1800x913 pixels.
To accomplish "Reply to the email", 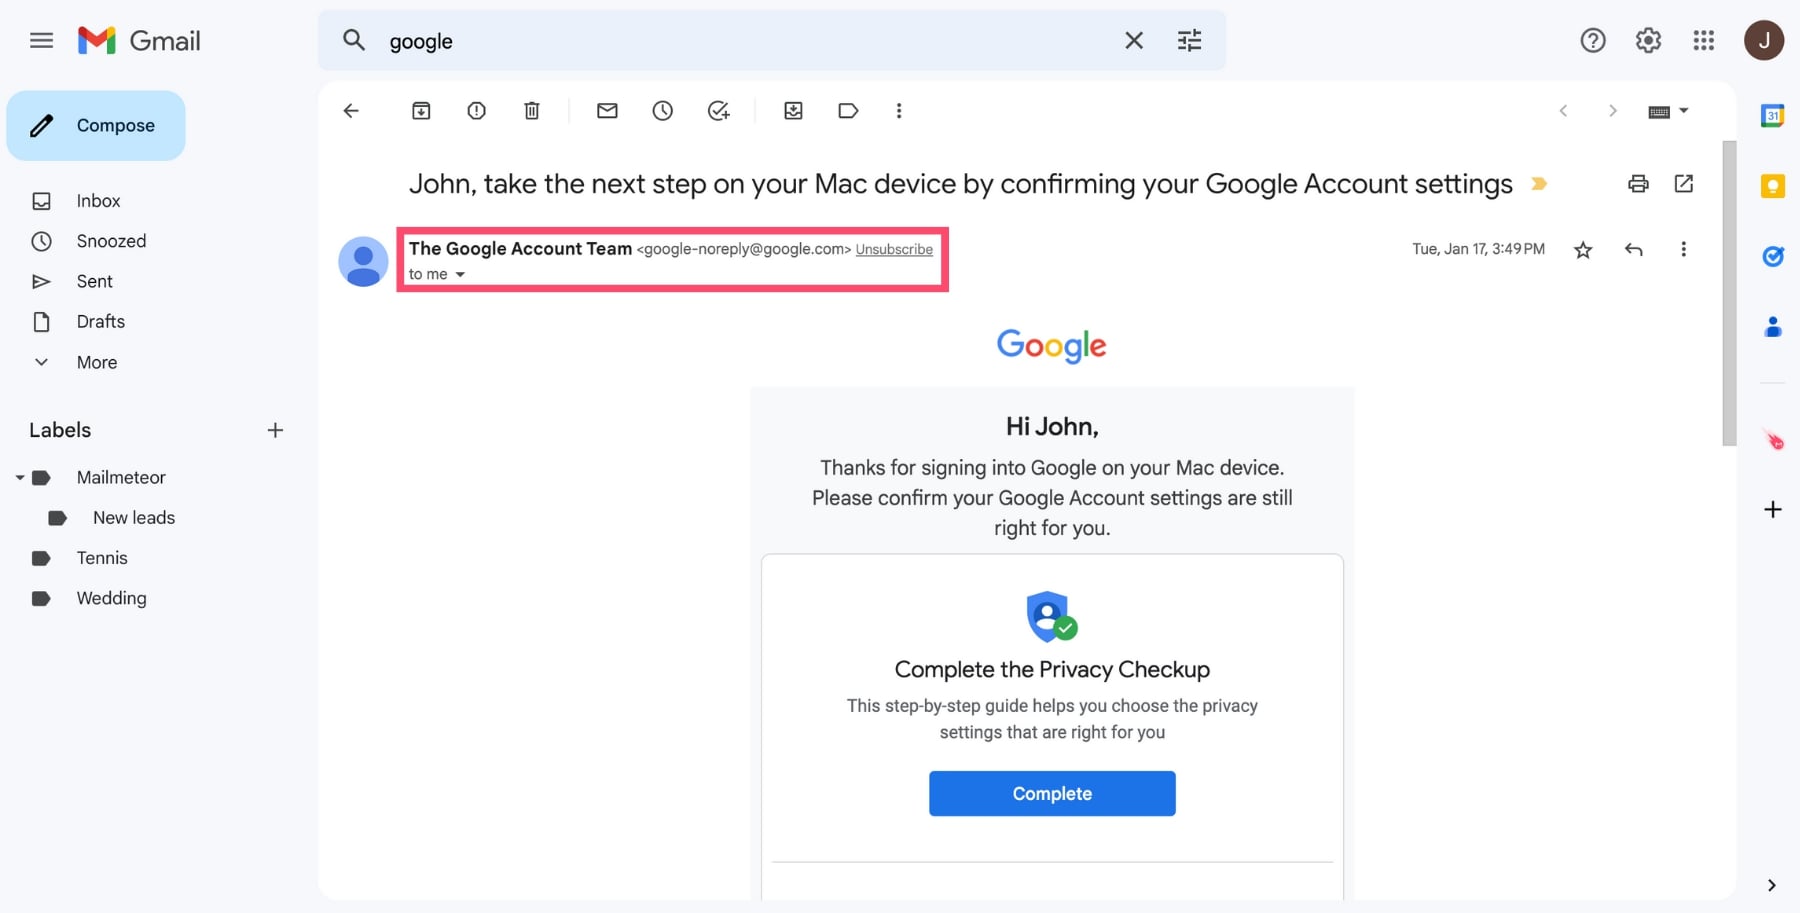I will point(1634,250).
